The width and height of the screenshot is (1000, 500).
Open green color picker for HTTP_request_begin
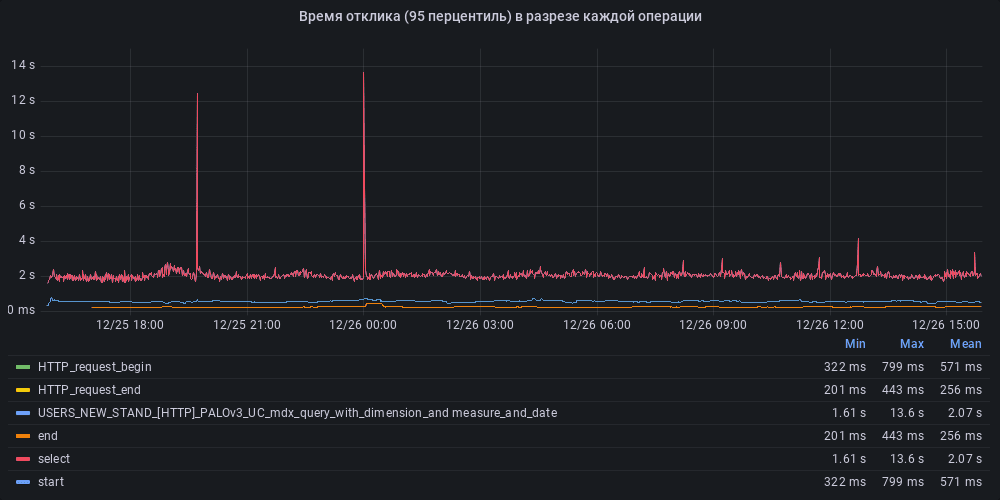pos(23,367)
